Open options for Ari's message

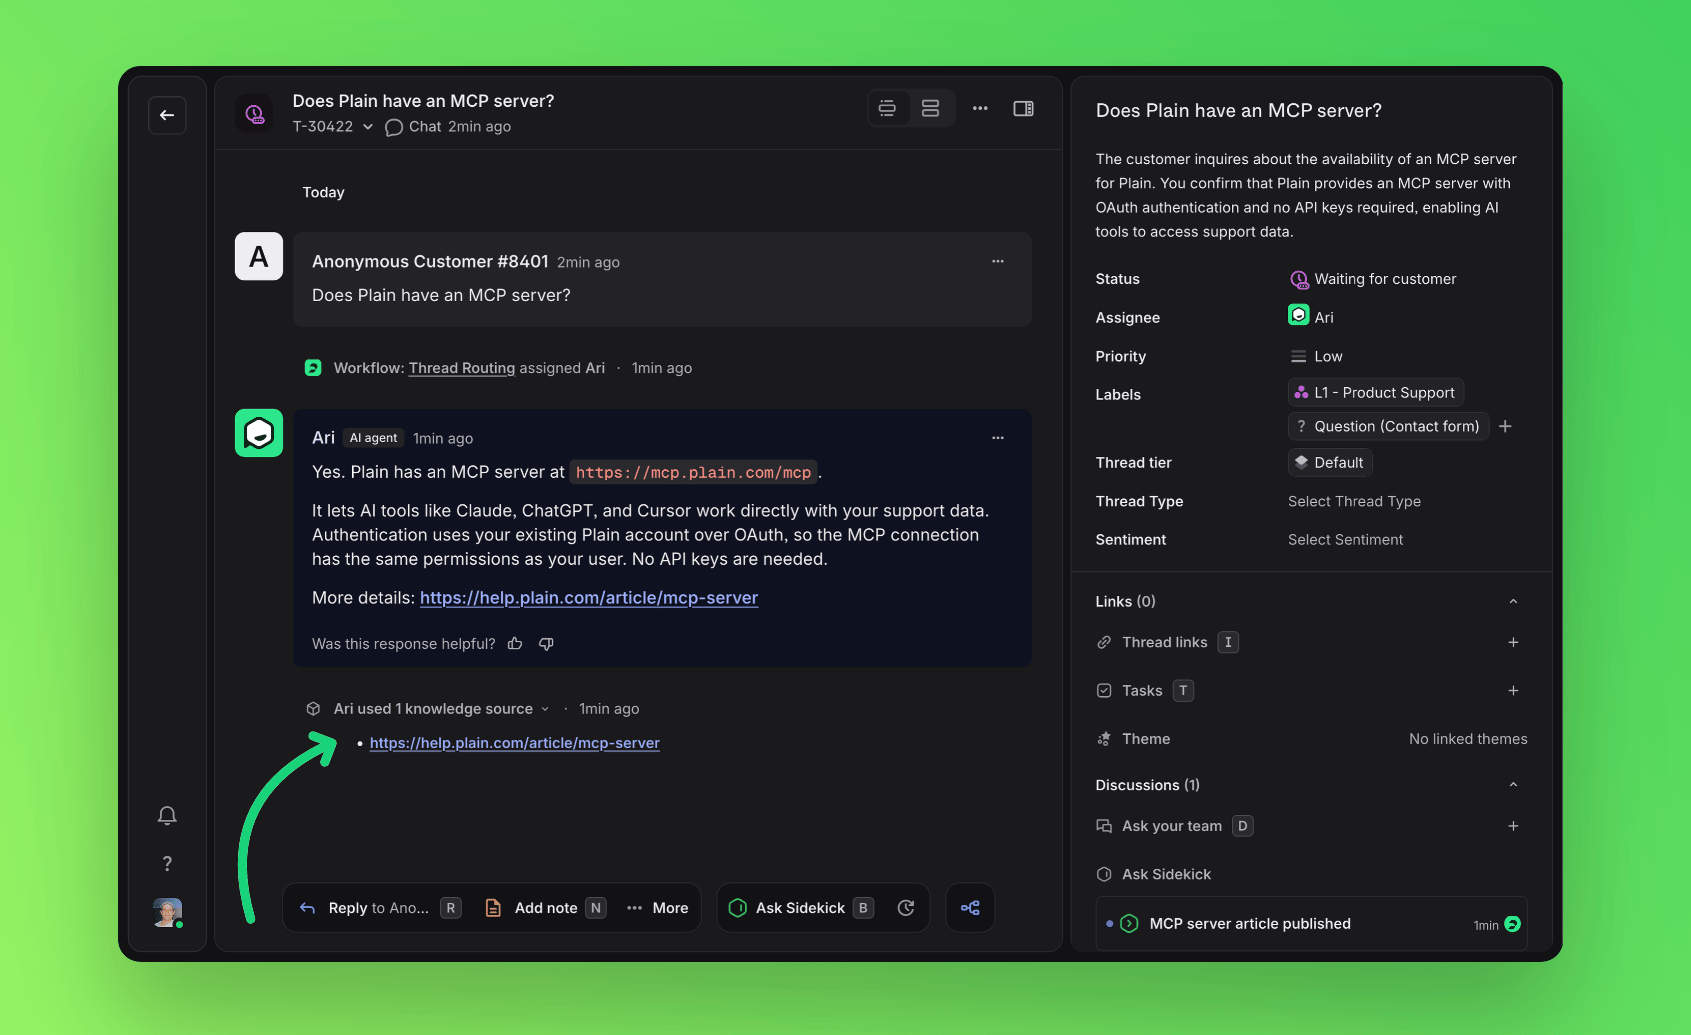(x=998, y=438)
